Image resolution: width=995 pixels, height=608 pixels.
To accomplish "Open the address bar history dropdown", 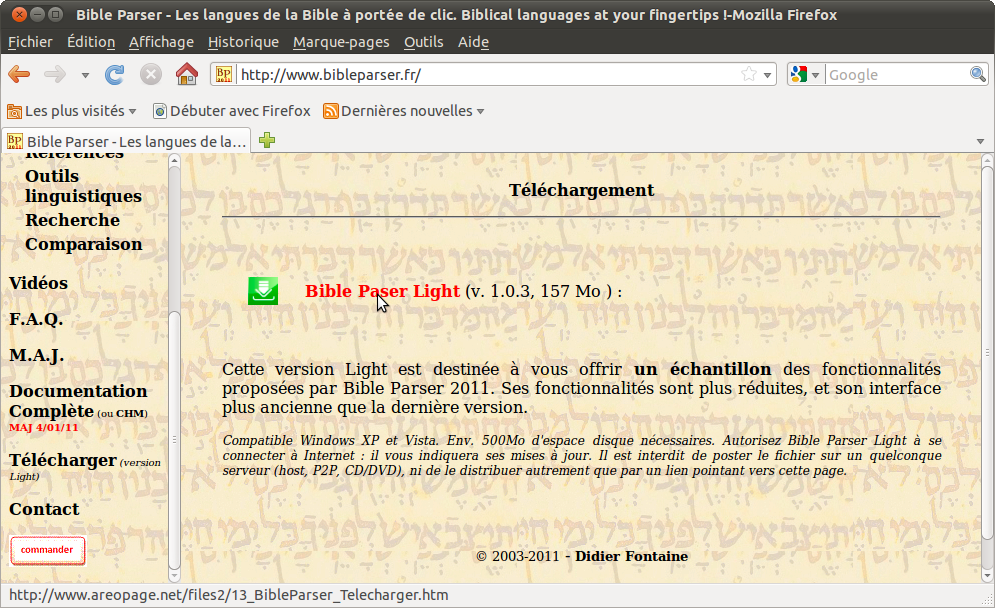I will 767,75.
